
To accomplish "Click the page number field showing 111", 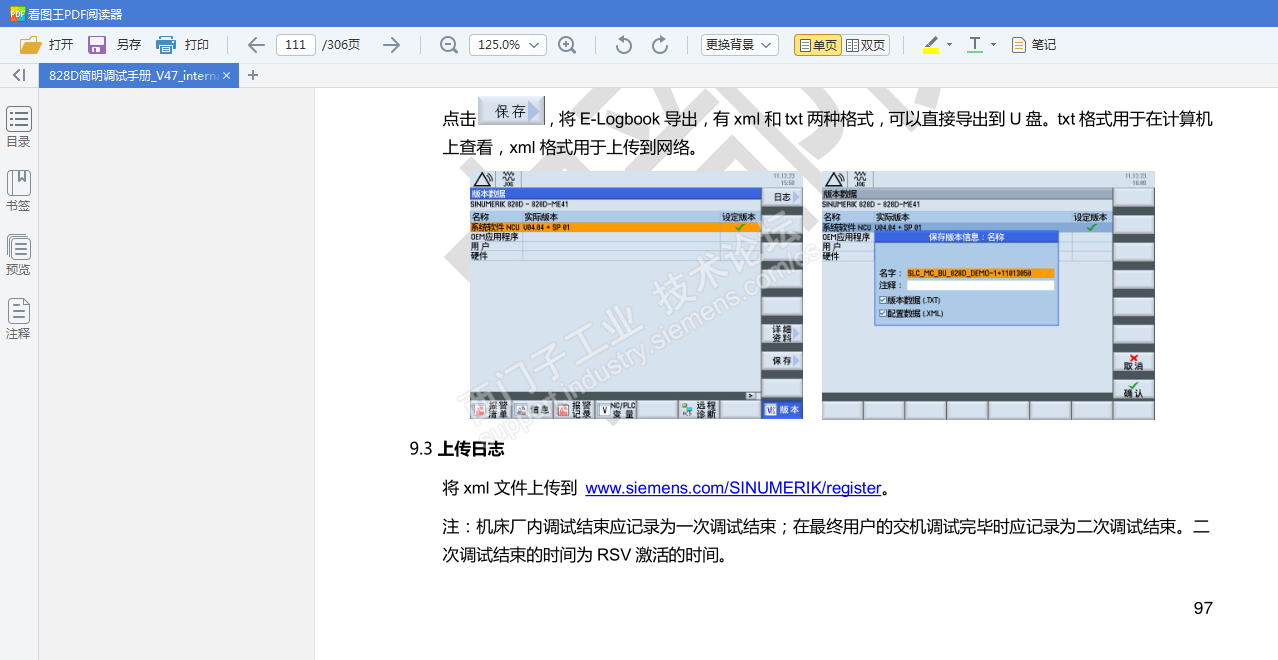I will (x=295, y=45).
